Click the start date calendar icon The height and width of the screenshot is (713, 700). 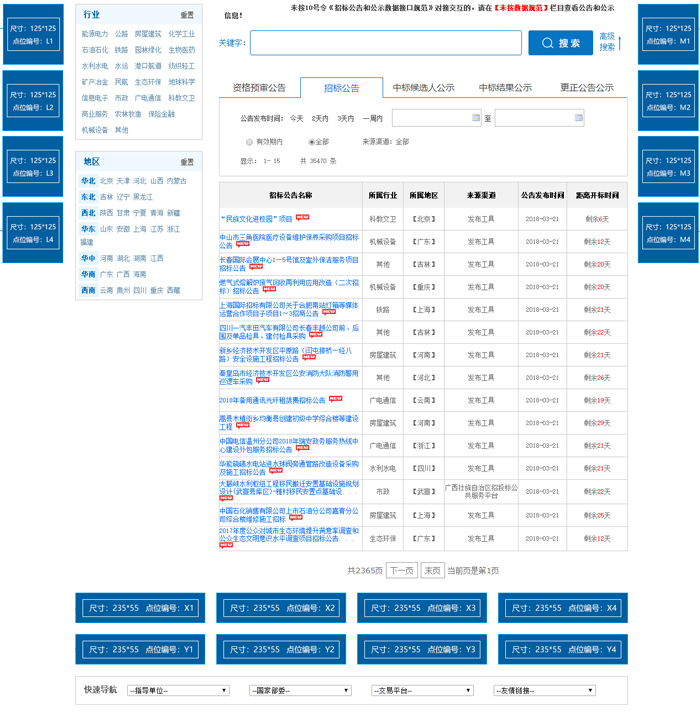pos(474,118)
